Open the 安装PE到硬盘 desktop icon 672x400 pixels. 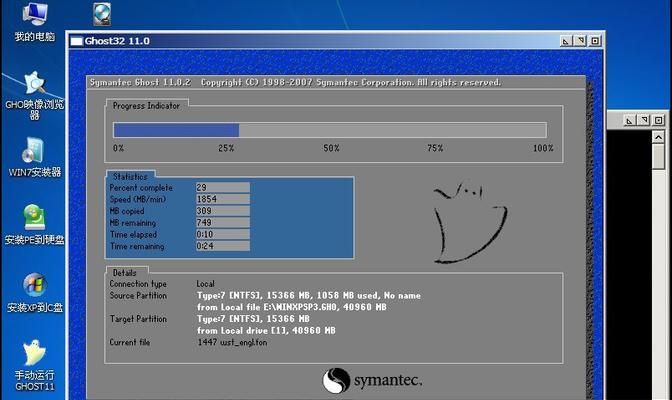(35, 225)
